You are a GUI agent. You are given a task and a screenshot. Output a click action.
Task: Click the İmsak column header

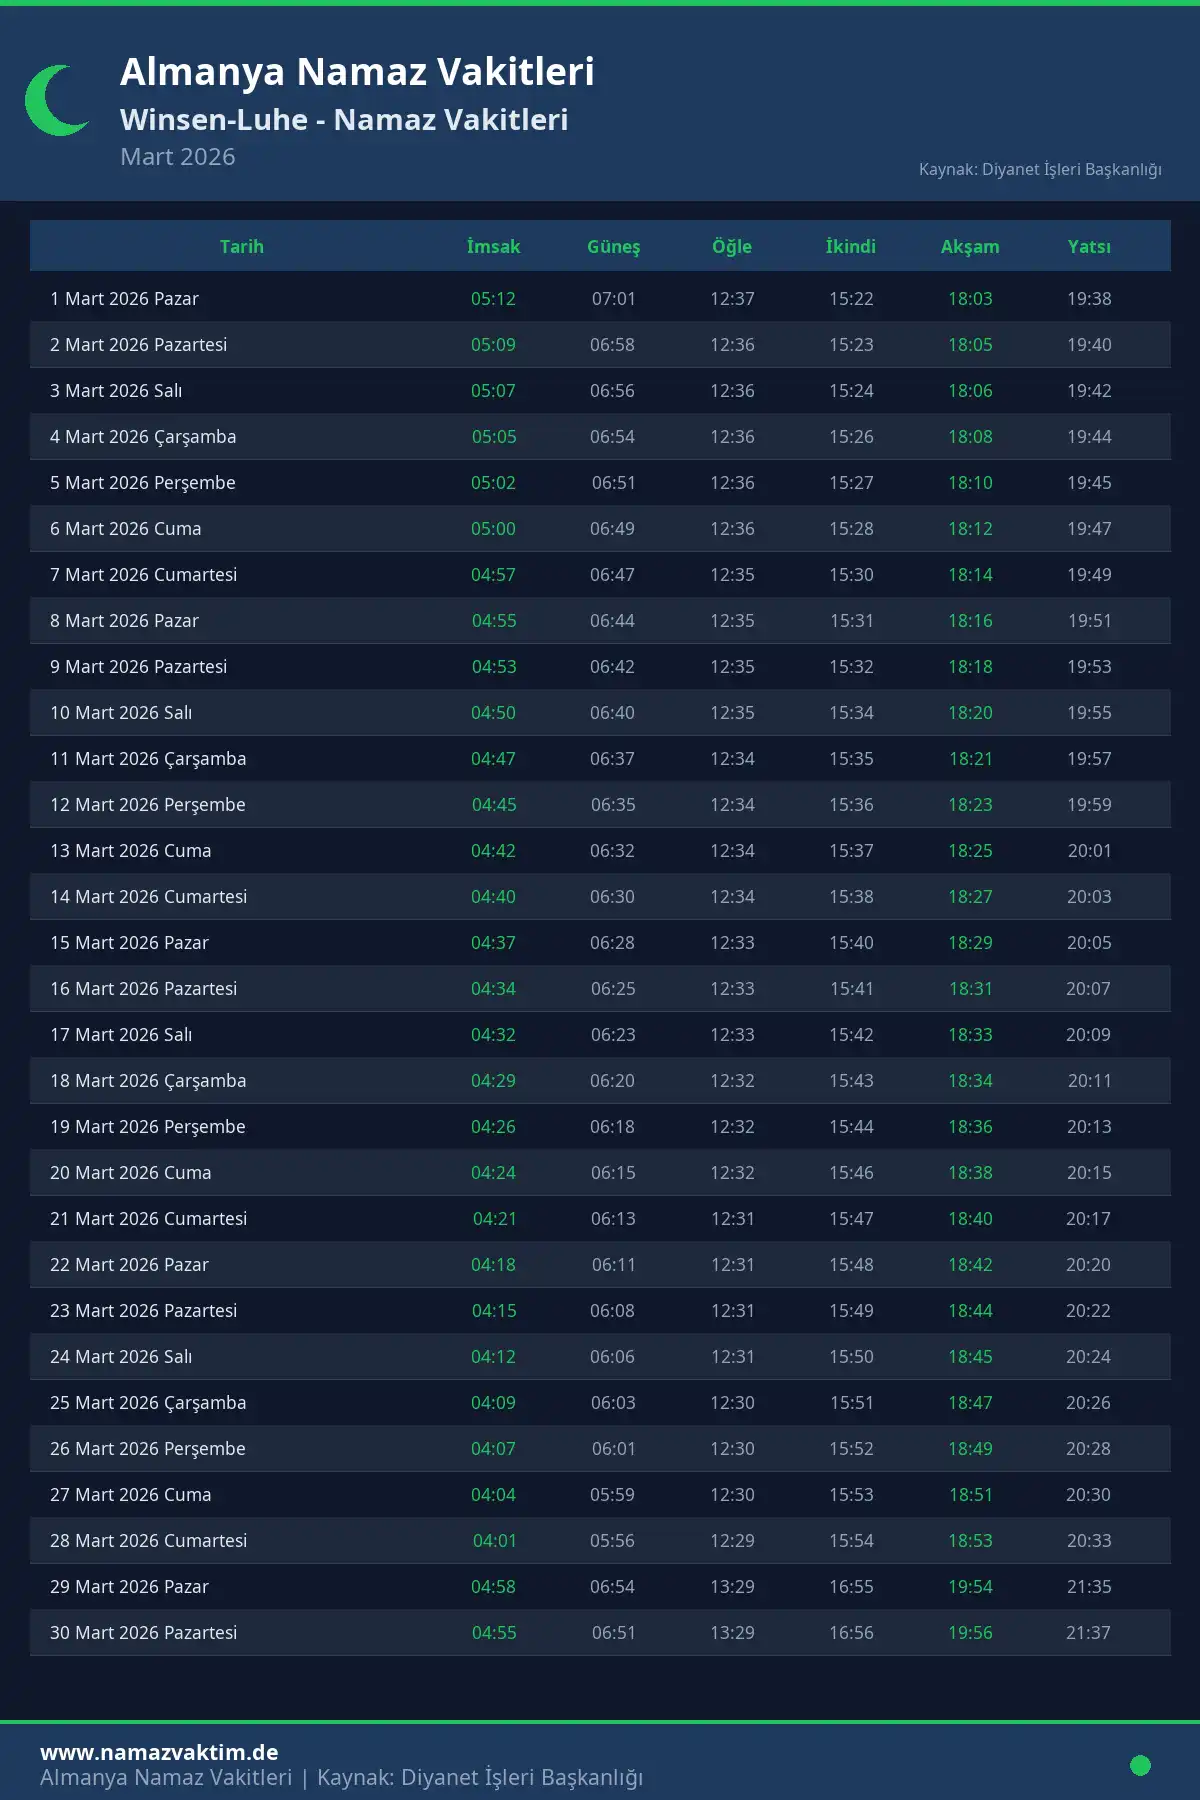(493, 246)
